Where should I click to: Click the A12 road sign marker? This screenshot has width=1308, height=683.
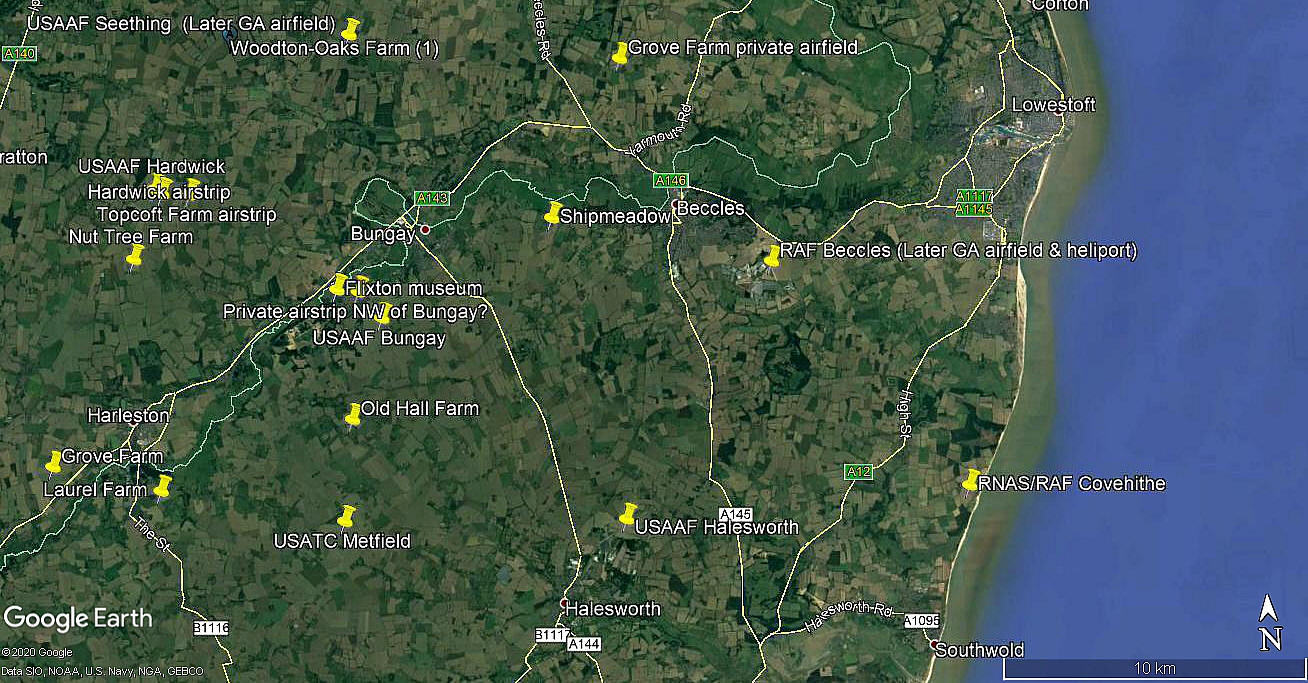857,471
